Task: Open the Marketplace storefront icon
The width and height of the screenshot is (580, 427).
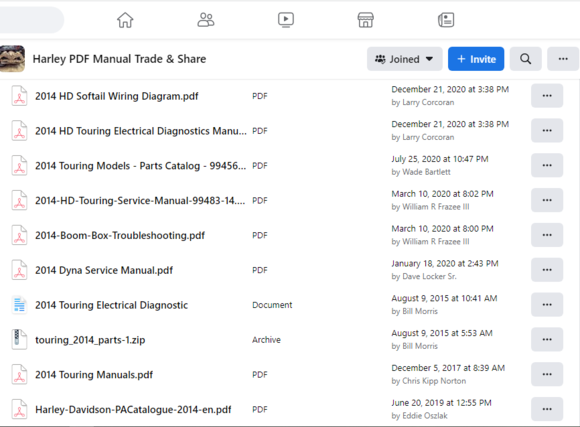Action: (365, 20)
